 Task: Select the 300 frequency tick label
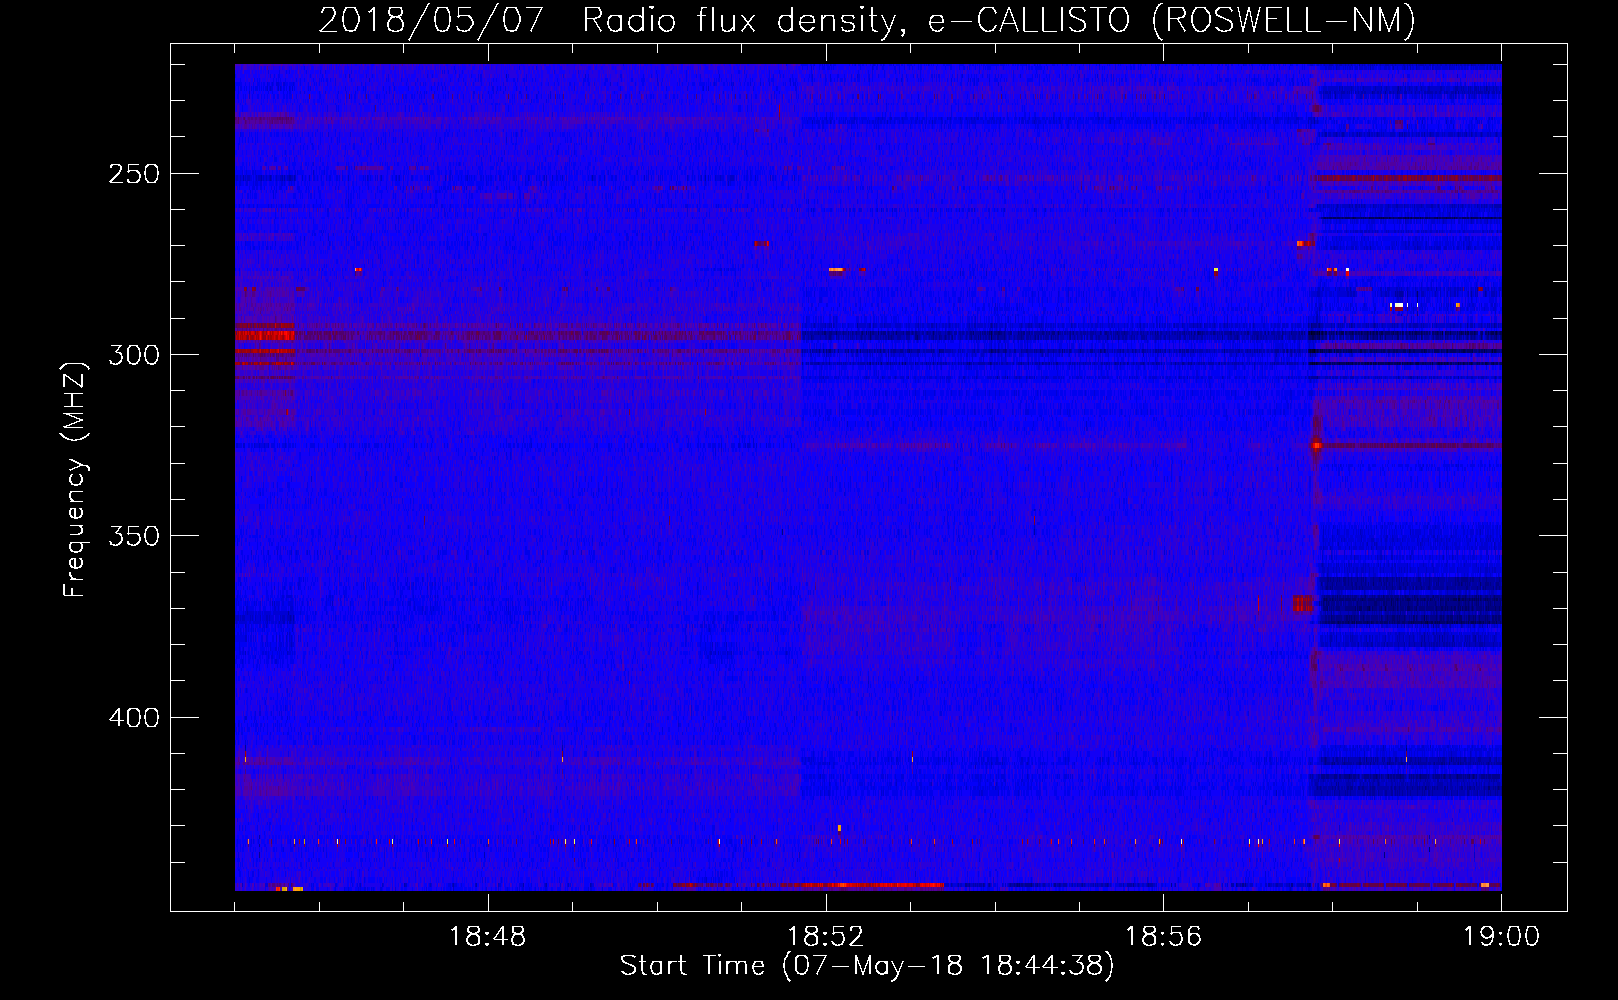(x=134, y=355)
